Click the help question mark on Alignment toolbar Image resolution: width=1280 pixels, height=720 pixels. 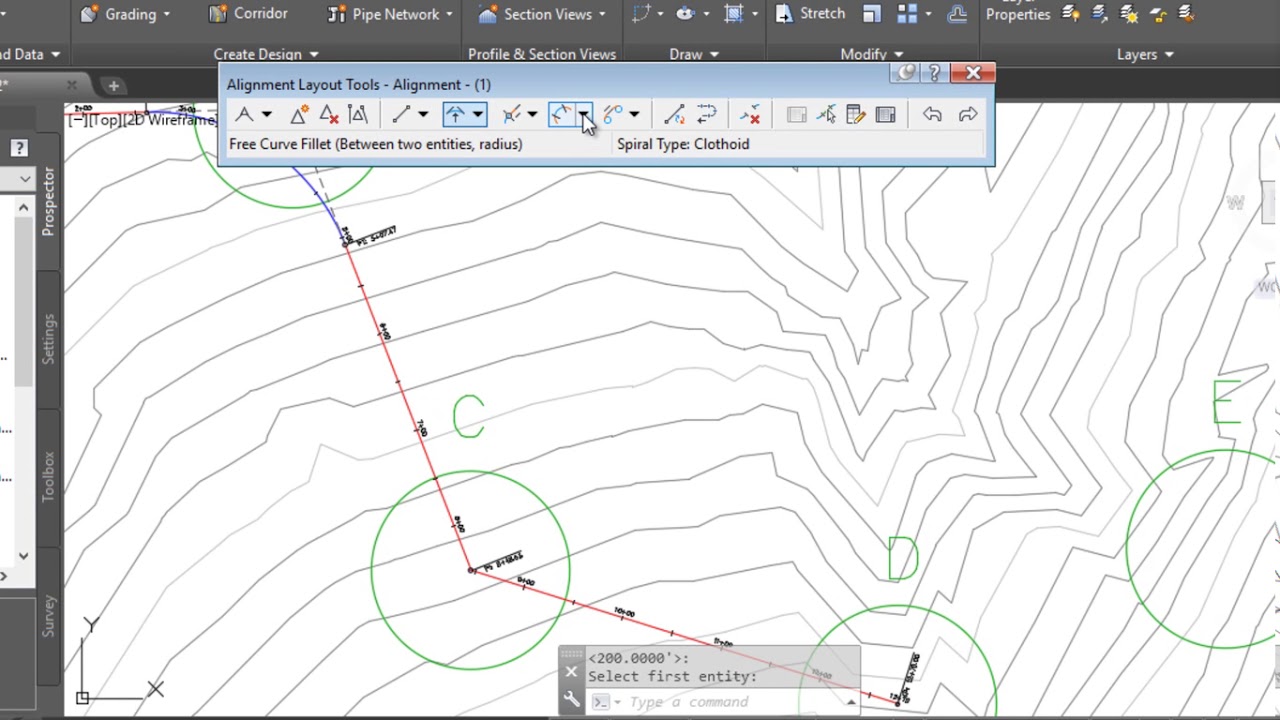[x=934, y=73]
